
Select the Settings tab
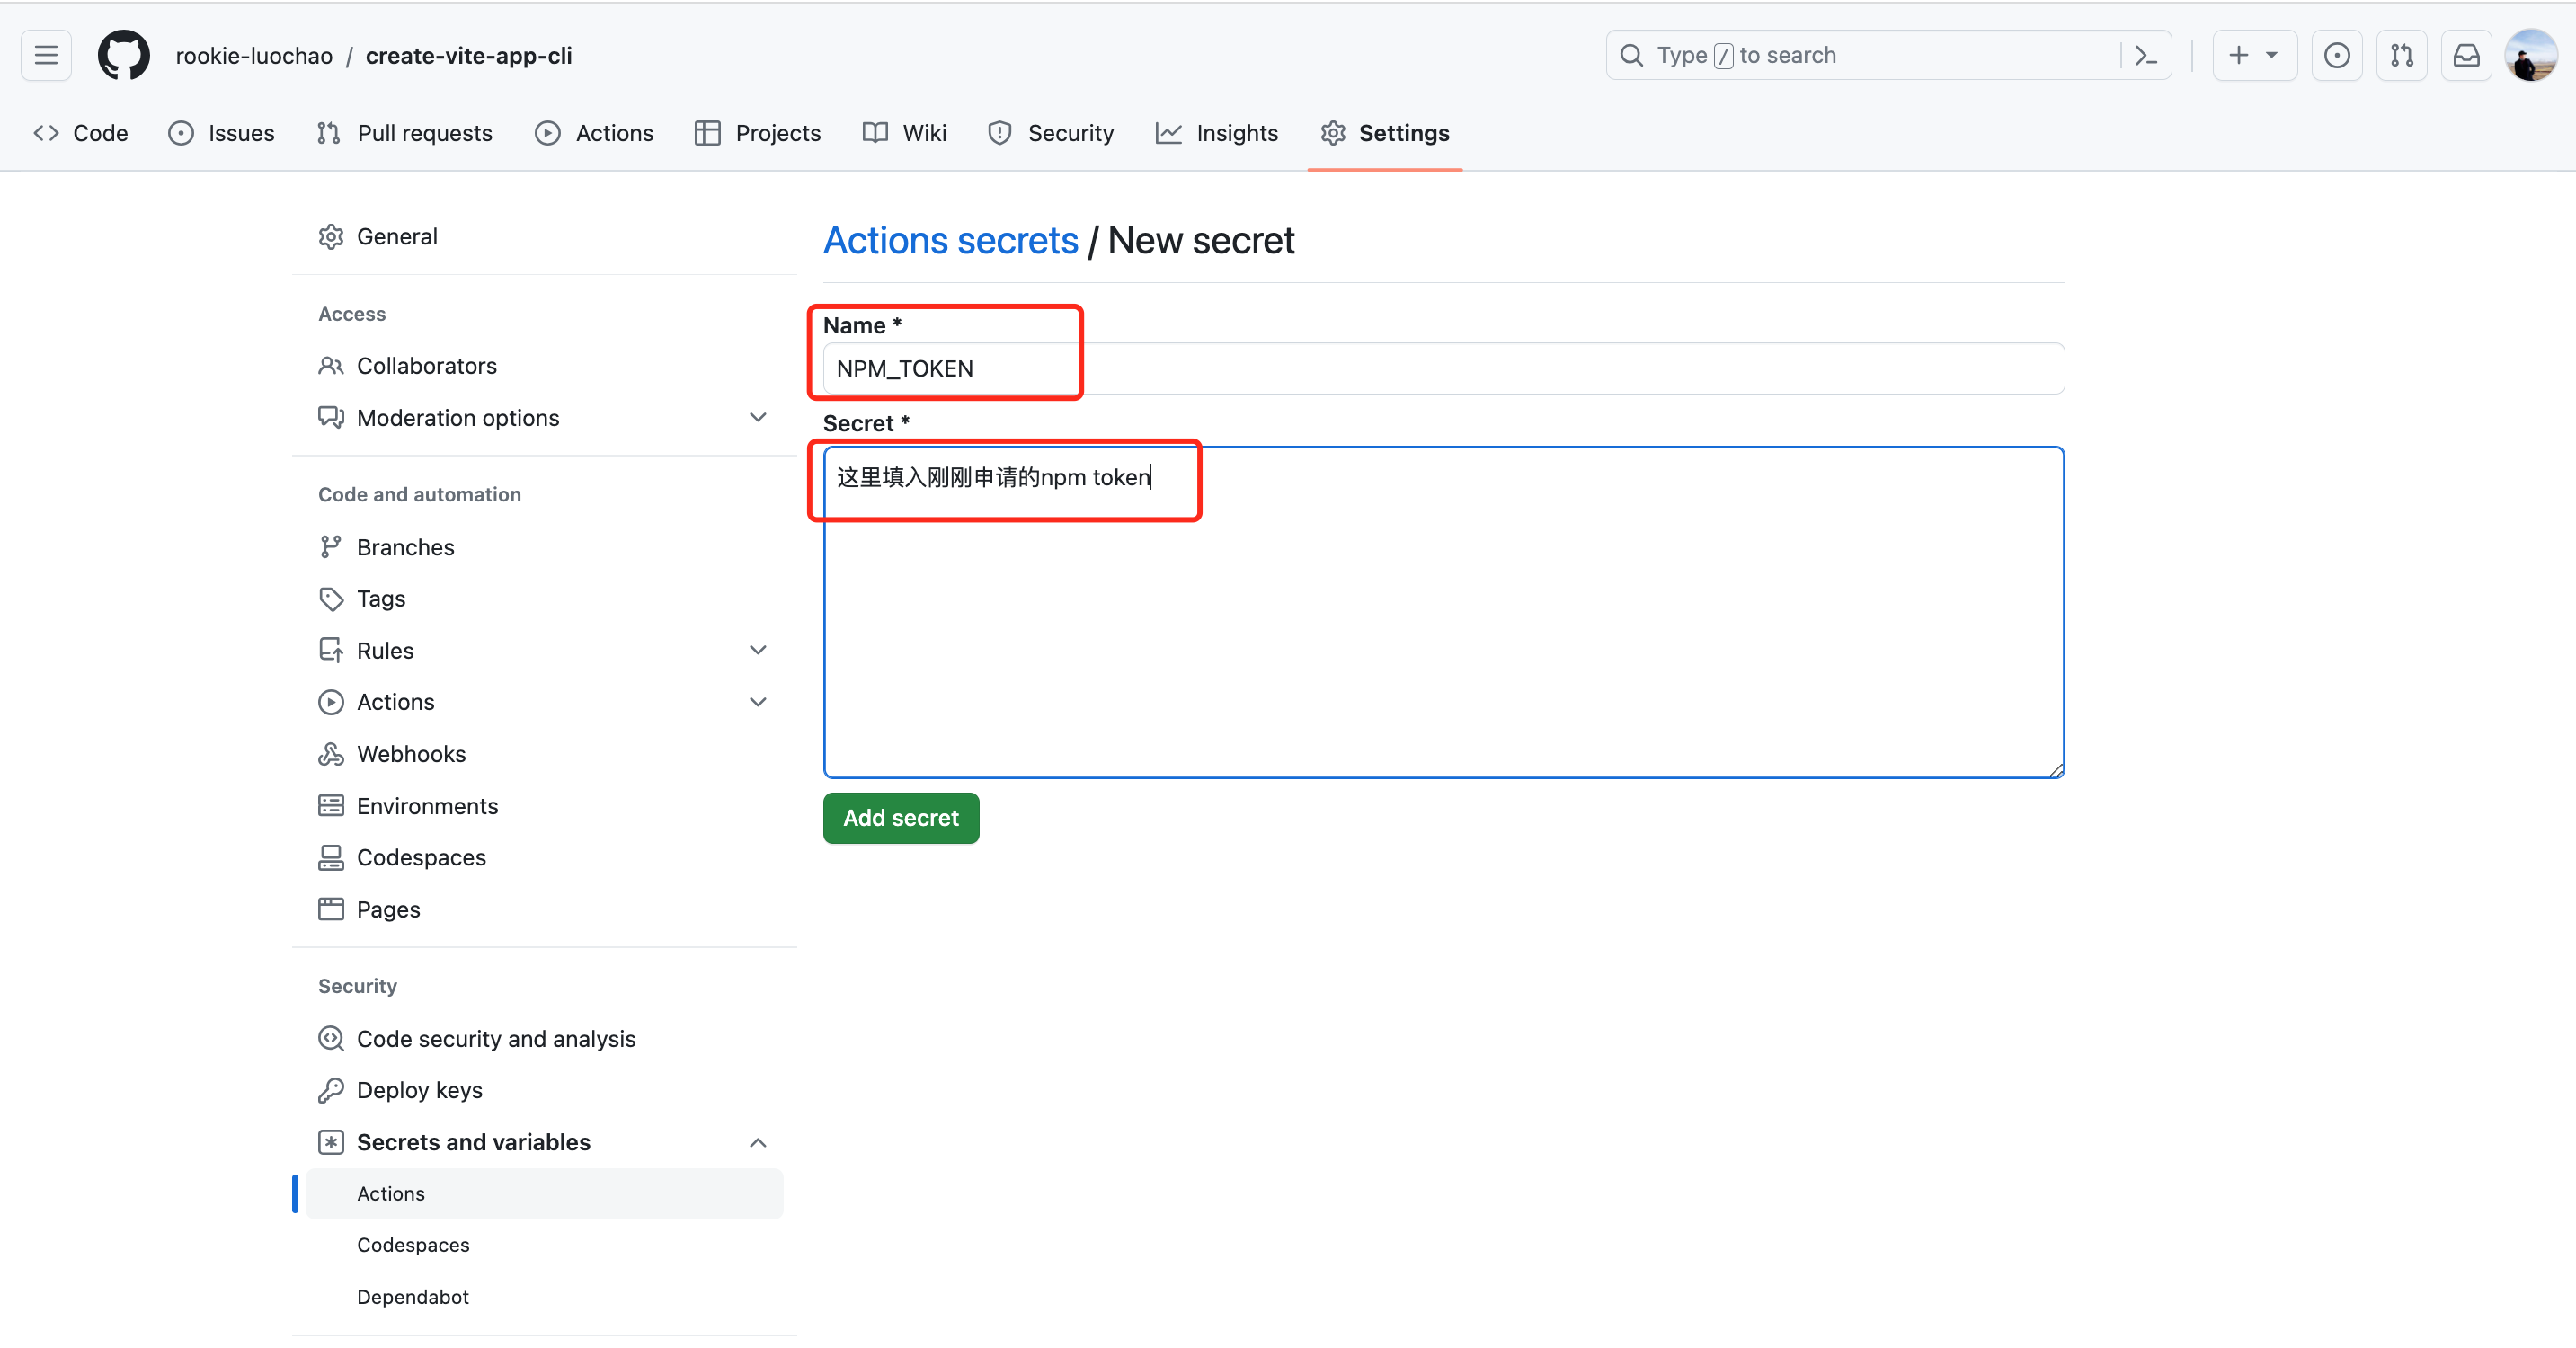point(1385,133)
